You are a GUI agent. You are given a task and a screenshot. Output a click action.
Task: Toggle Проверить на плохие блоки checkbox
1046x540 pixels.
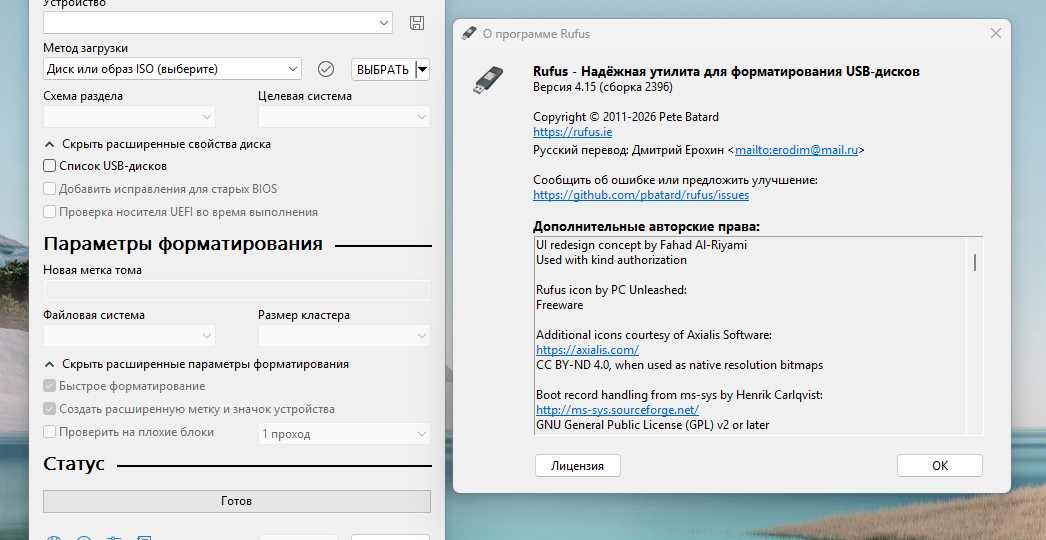click(49, 432)
